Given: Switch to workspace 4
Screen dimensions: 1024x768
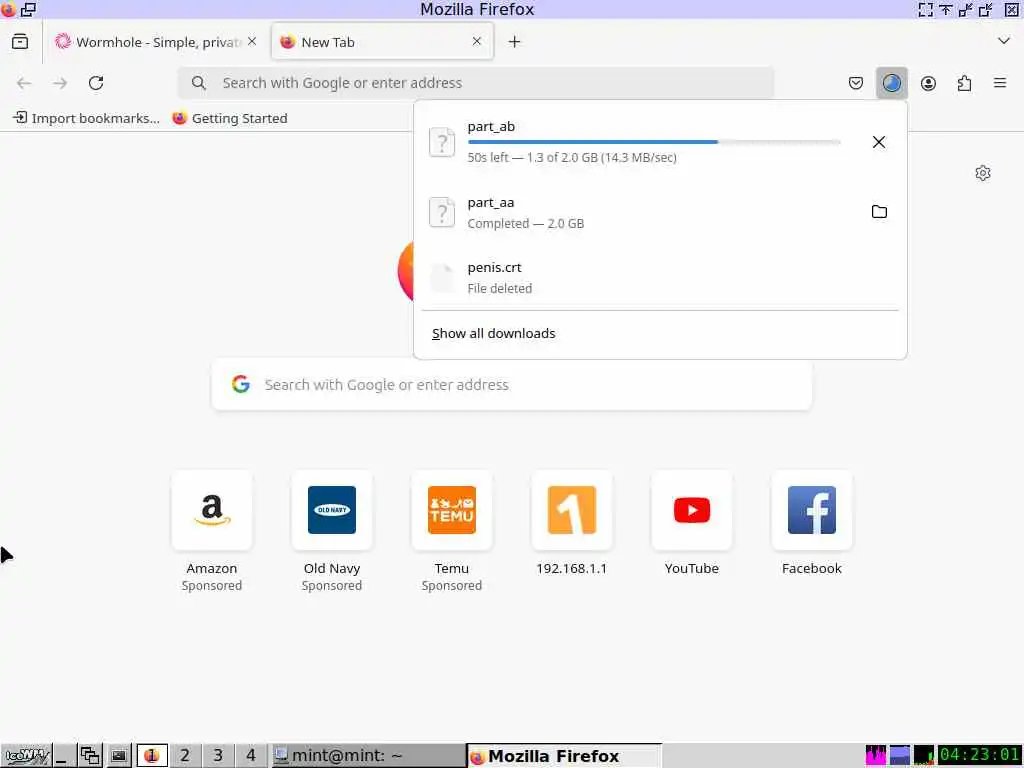Looking at the screenshot, I should [x=251, y=756].
